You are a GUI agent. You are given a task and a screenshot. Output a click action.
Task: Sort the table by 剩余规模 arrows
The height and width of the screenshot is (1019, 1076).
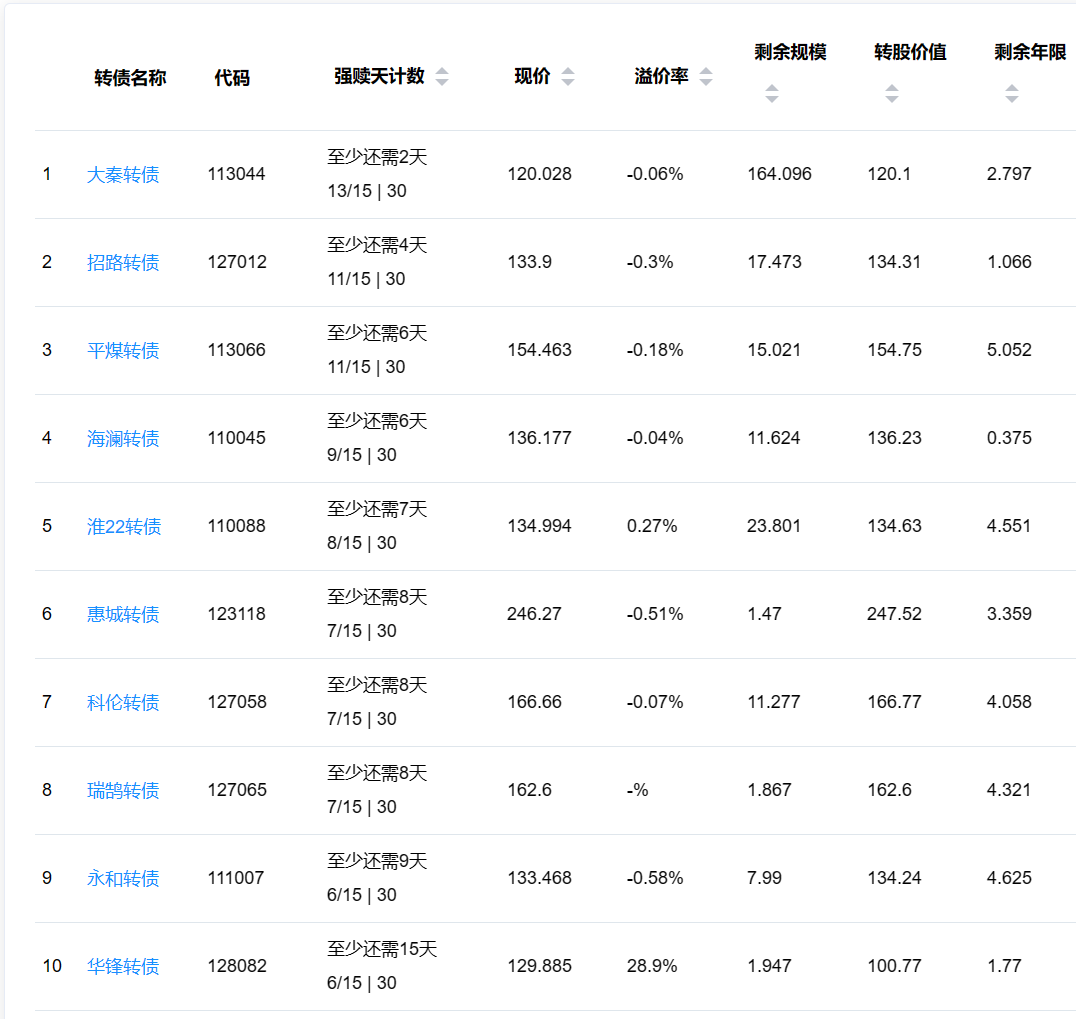pos(771,94)
